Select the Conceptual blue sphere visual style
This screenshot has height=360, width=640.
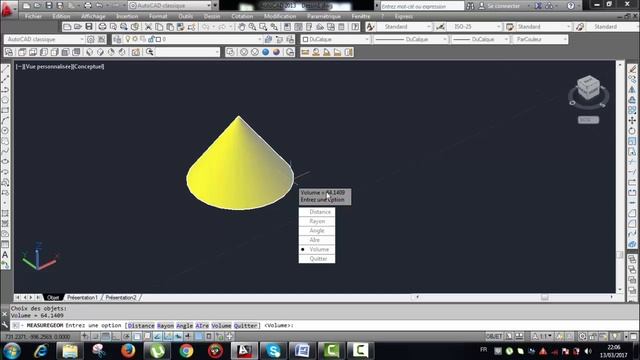click(266, 52)
